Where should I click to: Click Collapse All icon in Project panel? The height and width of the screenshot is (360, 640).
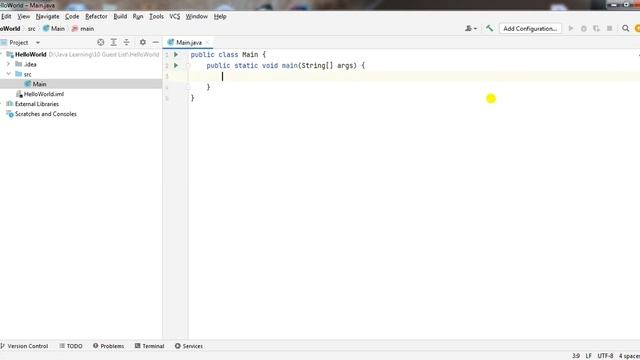click(127, 42)
